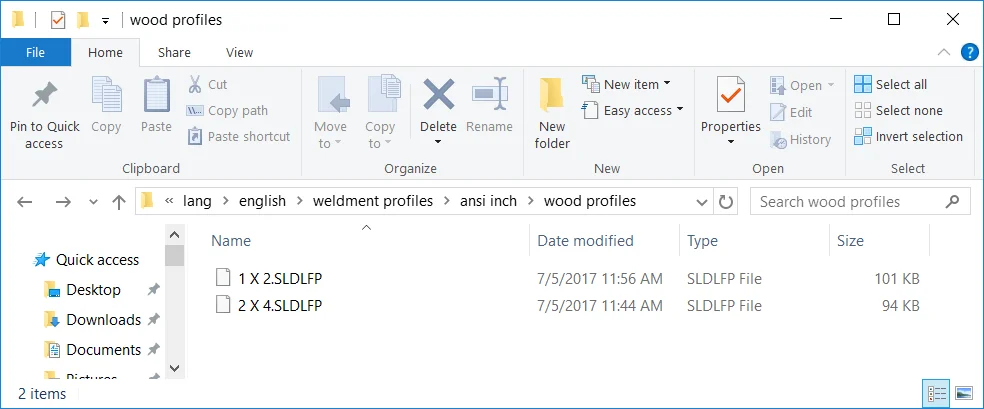Navigate to 'ansi inch' breadcrumb
The height and width of the screenshot is (409, 984).
[489, 201]
